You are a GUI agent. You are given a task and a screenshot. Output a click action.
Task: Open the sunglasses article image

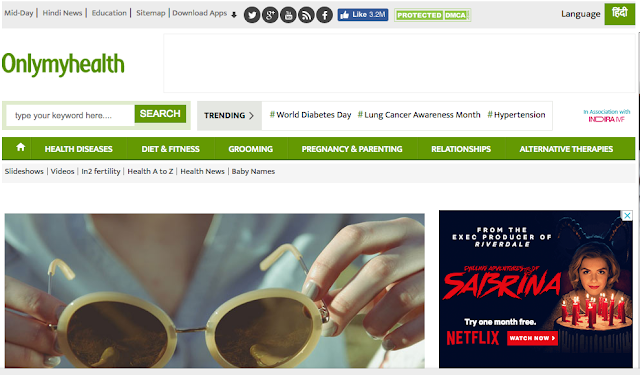(x=215, y=291)
